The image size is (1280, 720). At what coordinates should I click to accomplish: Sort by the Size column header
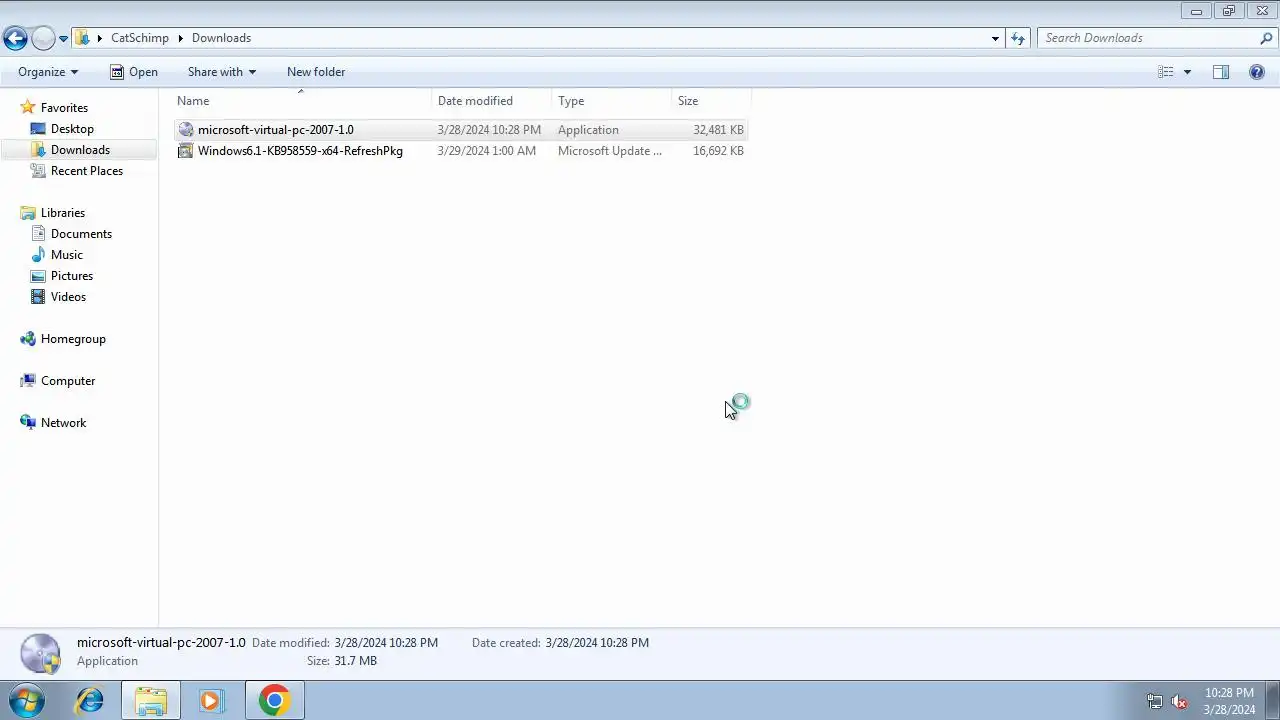click(711, 101)
